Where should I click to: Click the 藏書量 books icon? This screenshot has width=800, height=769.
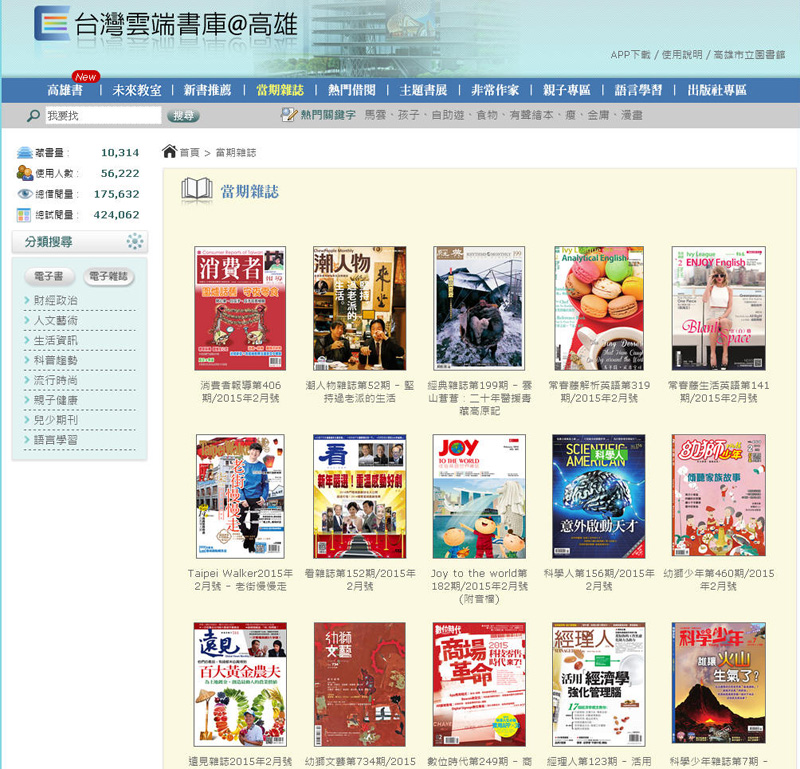tap(24, 152)
